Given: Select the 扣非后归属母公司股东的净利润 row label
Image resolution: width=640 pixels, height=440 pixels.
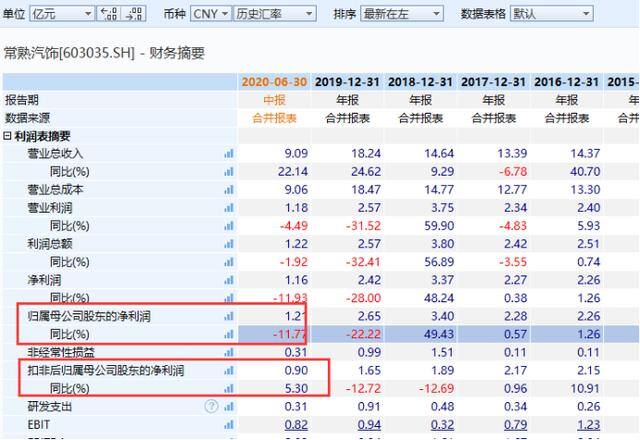Looking at the screenshot, I should click(106, 370).
